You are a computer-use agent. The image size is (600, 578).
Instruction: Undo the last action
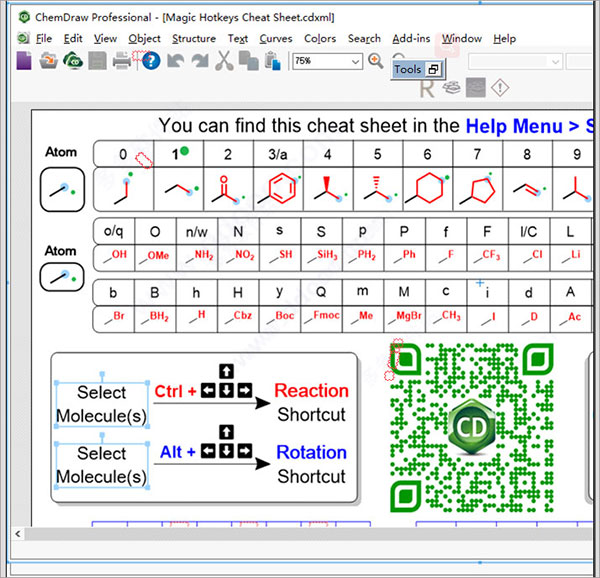176,60
